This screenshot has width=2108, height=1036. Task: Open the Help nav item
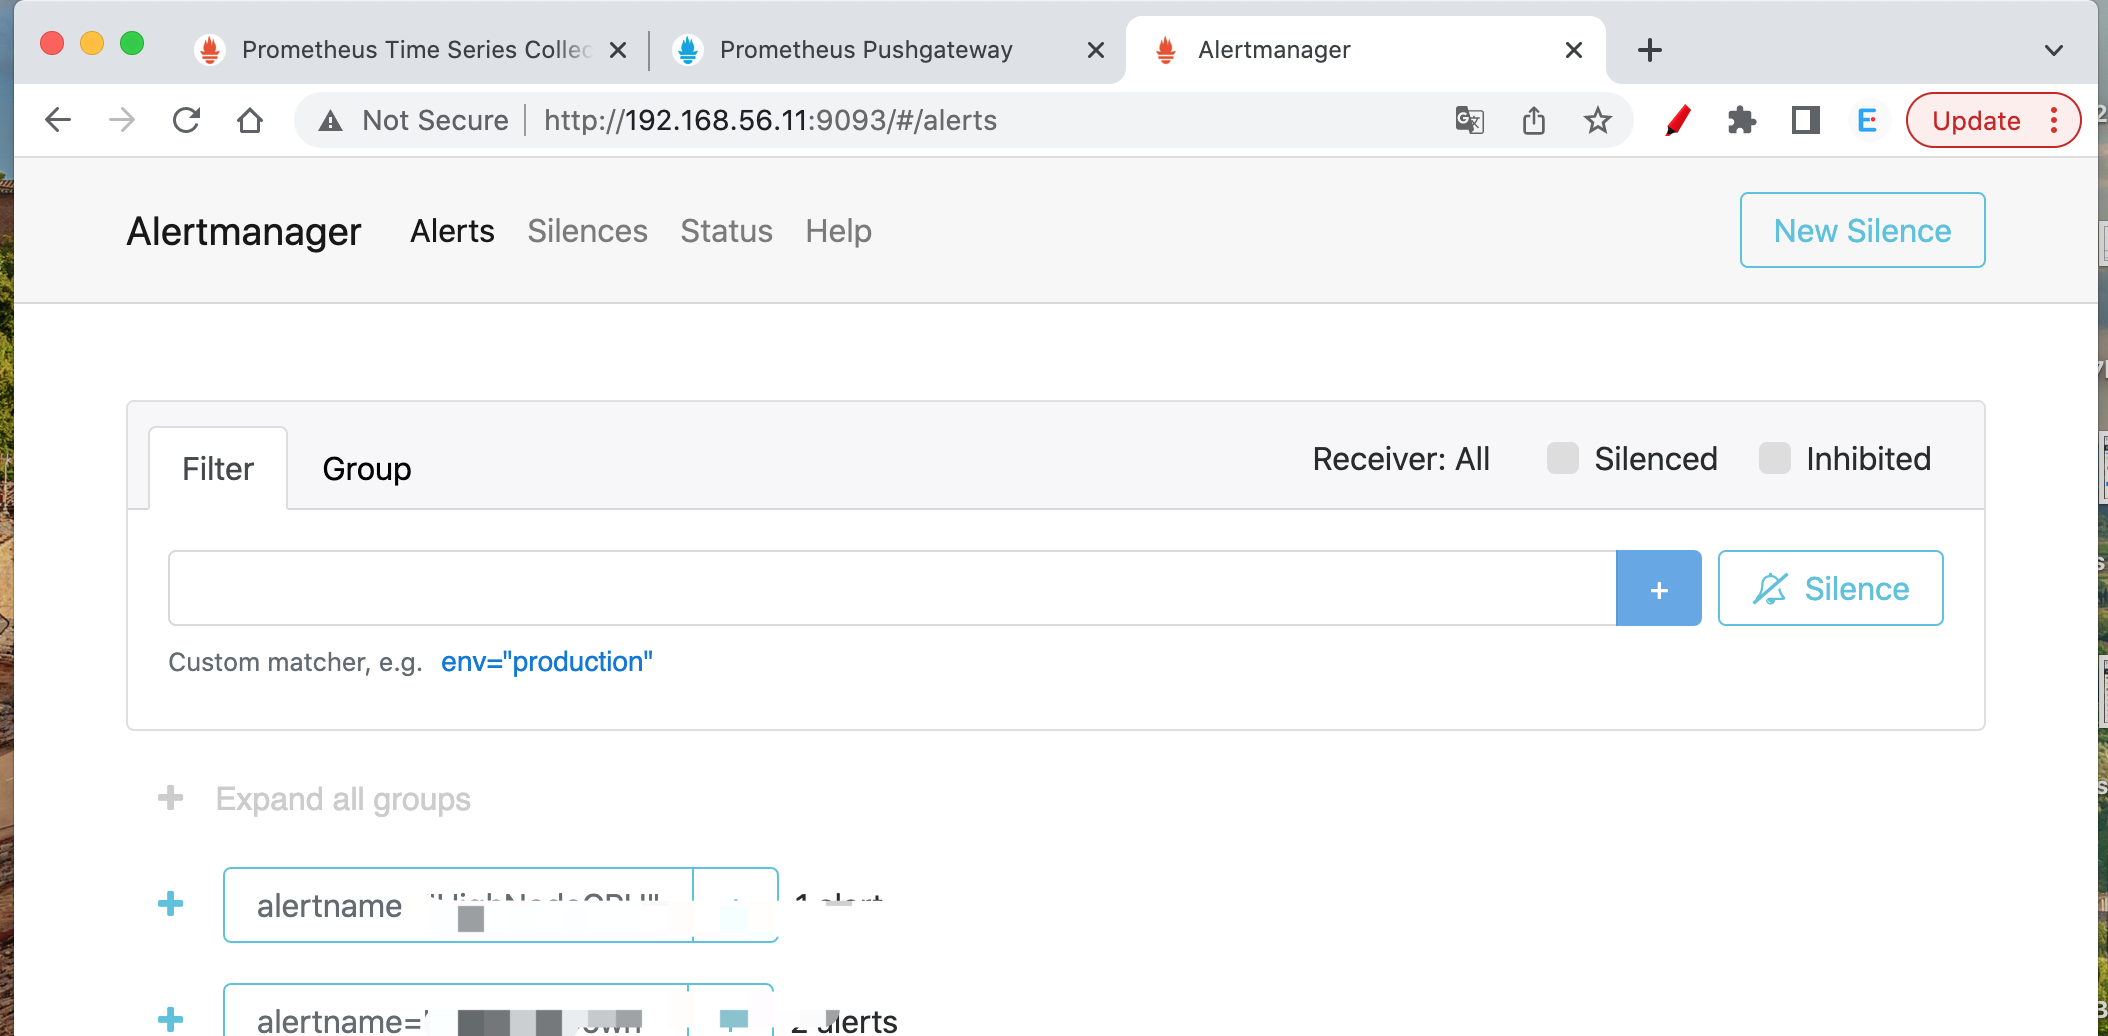pos(839,231)
